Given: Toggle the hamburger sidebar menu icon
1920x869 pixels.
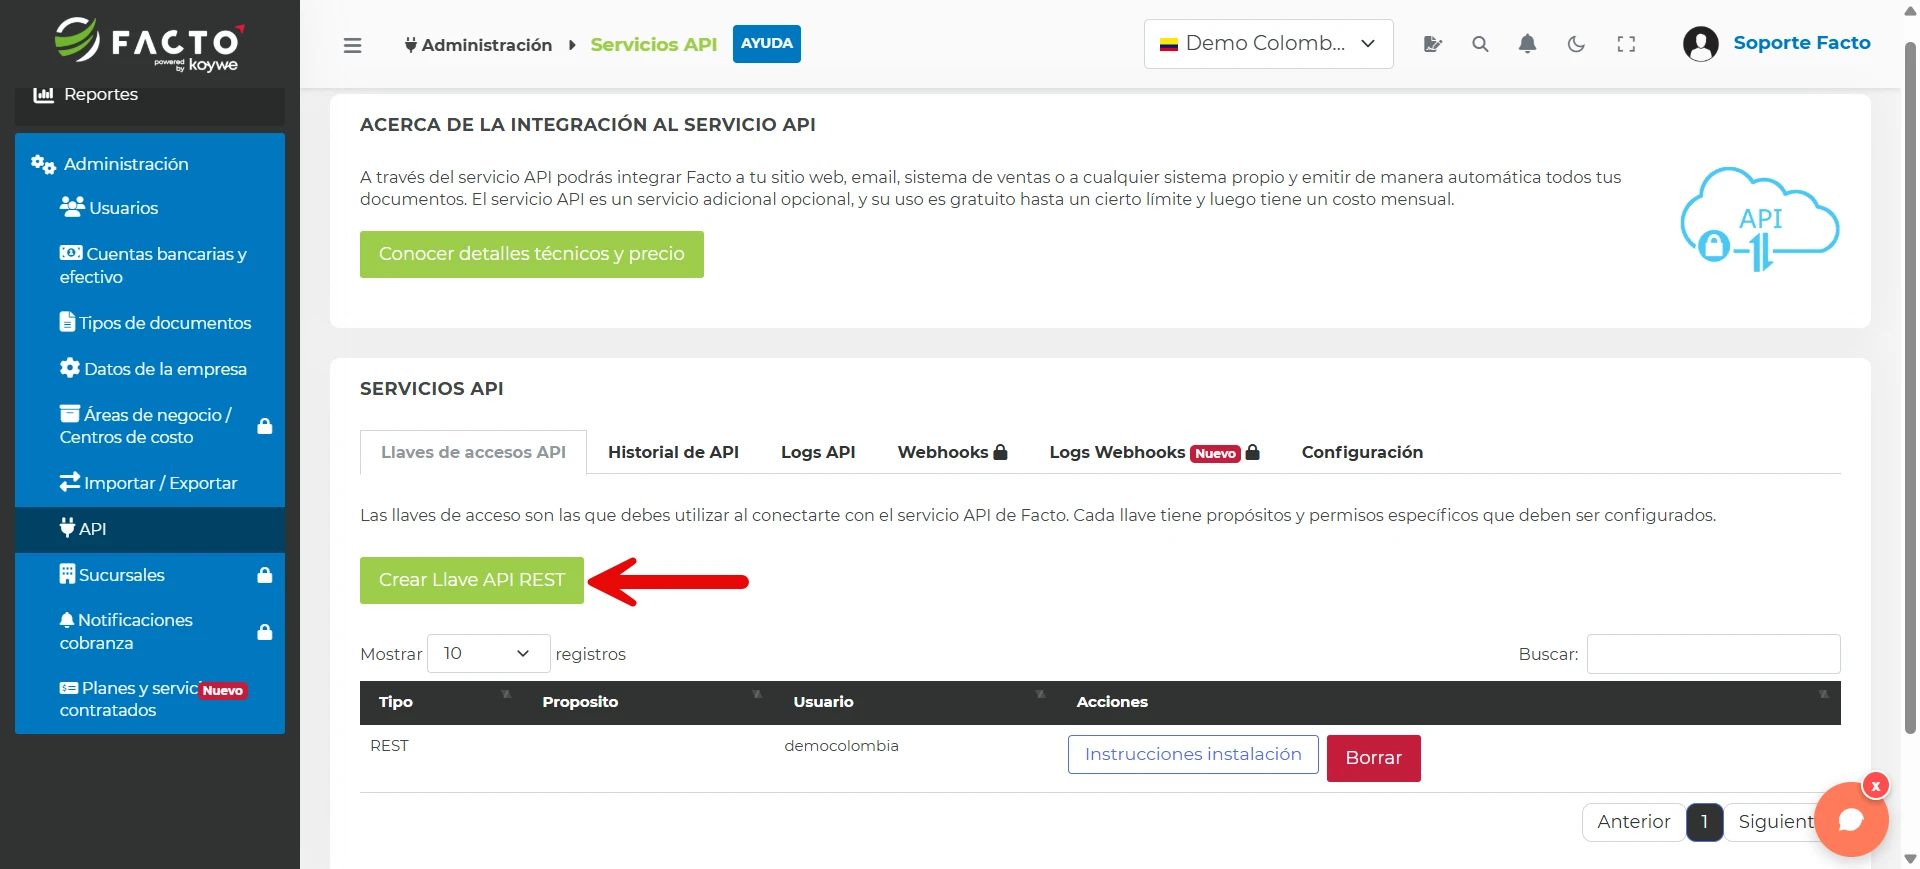Looking at the screenshot, I should (x=352, y=45).
